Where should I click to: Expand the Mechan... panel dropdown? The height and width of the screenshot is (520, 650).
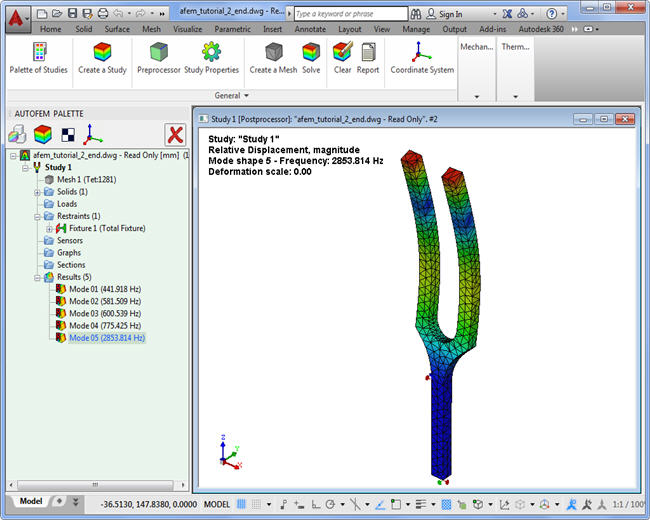point(477,97)
